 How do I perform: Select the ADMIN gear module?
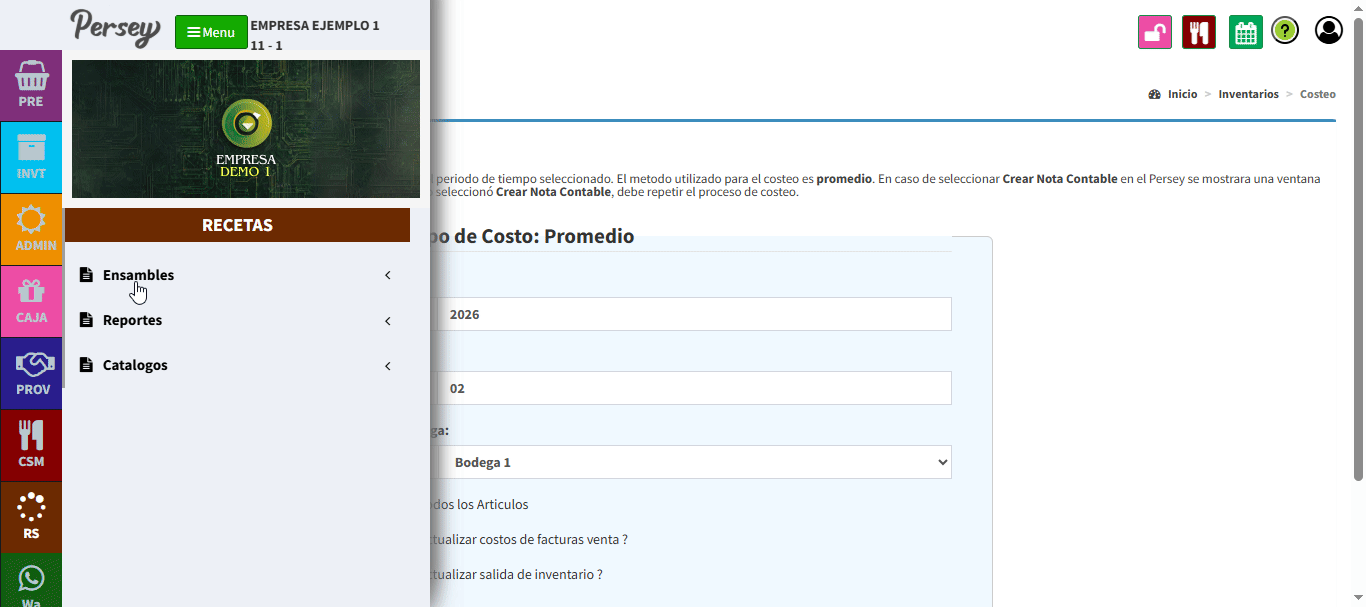pyautogui.click(x=31, y=229)
